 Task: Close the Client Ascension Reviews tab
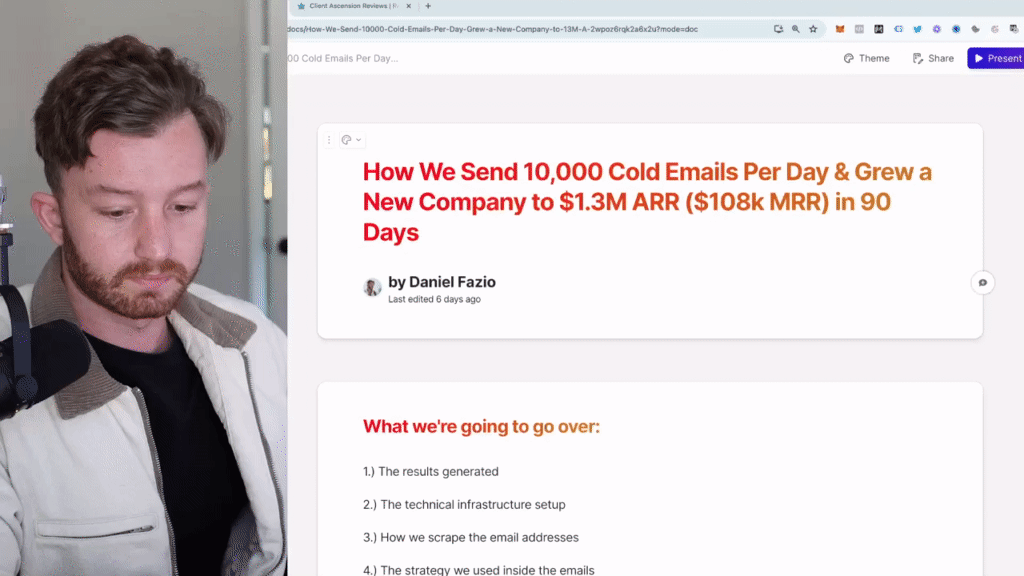[409, 6]
